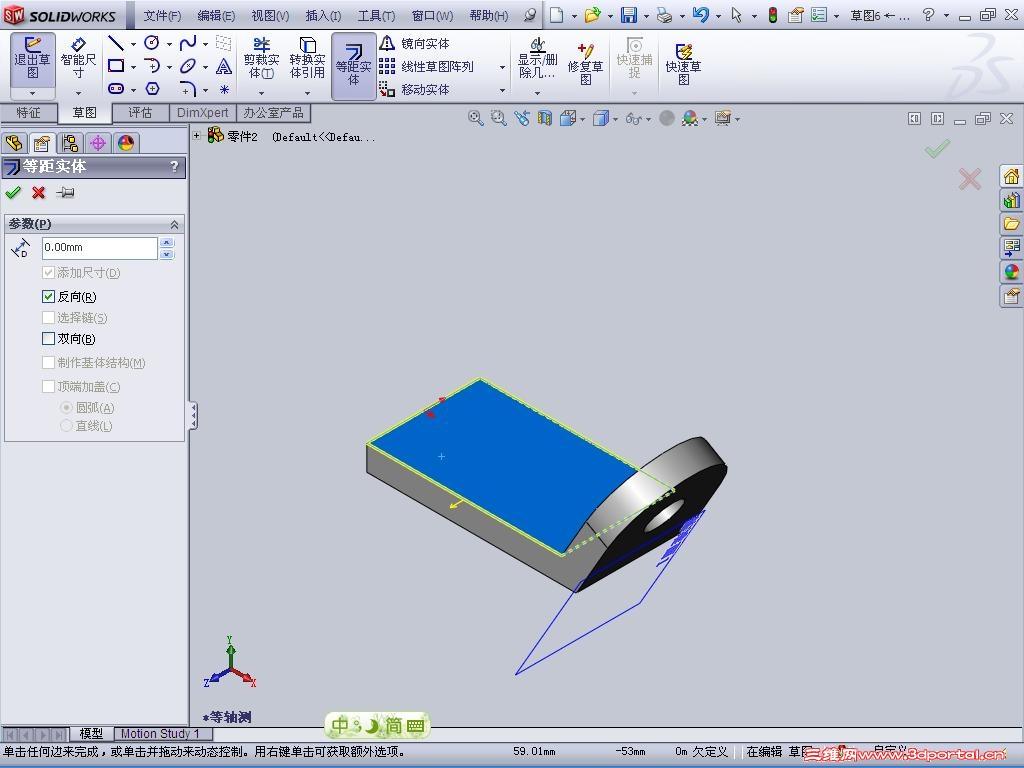1024x768 pixels.
Task: Select the Straight Slot sketch tool
Action: click(x=116, y=89)
